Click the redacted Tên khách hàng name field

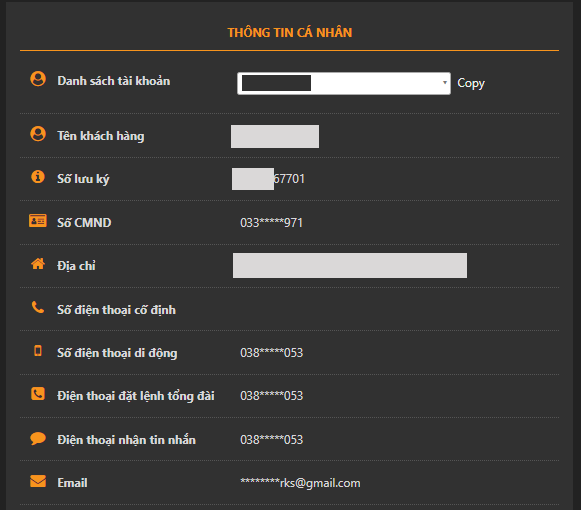point(275,136)
